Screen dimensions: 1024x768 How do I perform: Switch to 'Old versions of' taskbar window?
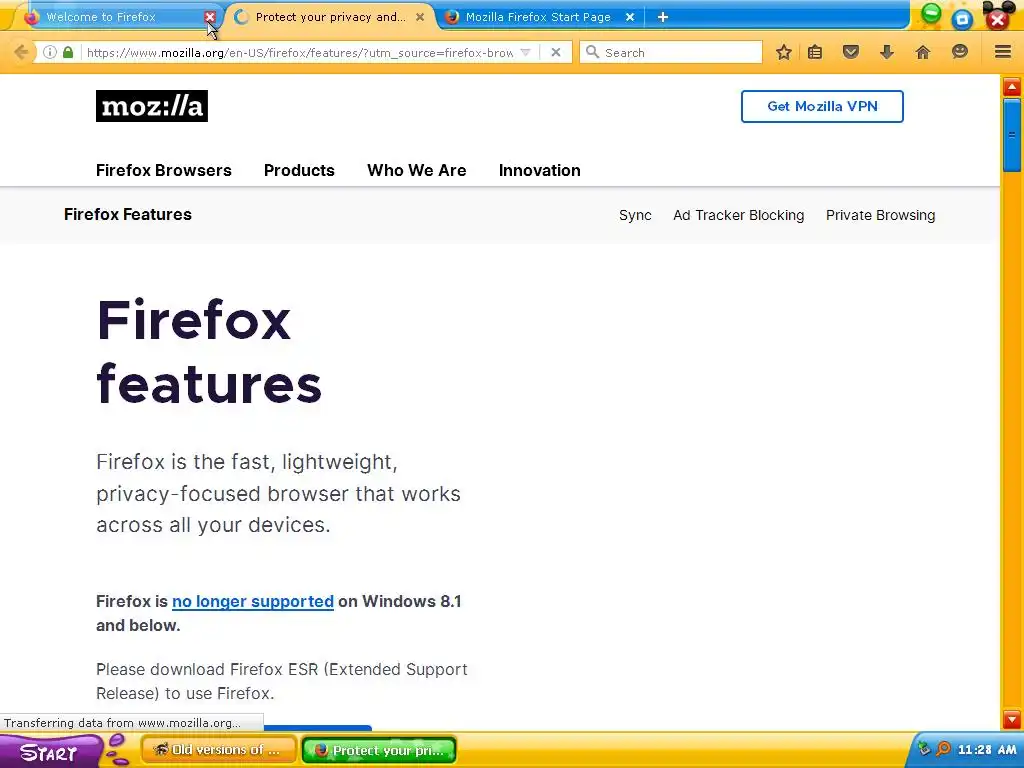[x=219, y=750]
